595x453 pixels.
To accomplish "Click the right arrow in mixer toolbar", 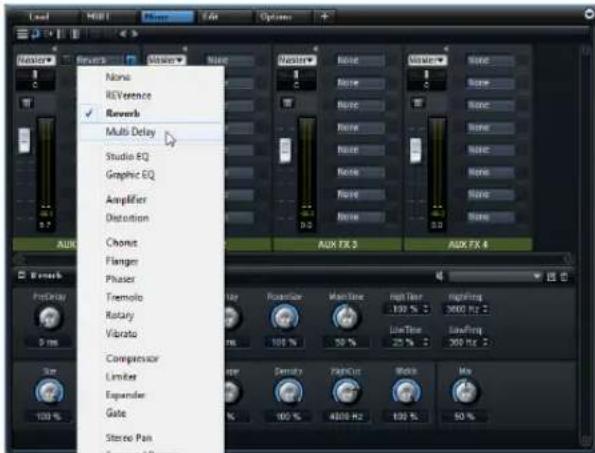I will tap(134, 34).
